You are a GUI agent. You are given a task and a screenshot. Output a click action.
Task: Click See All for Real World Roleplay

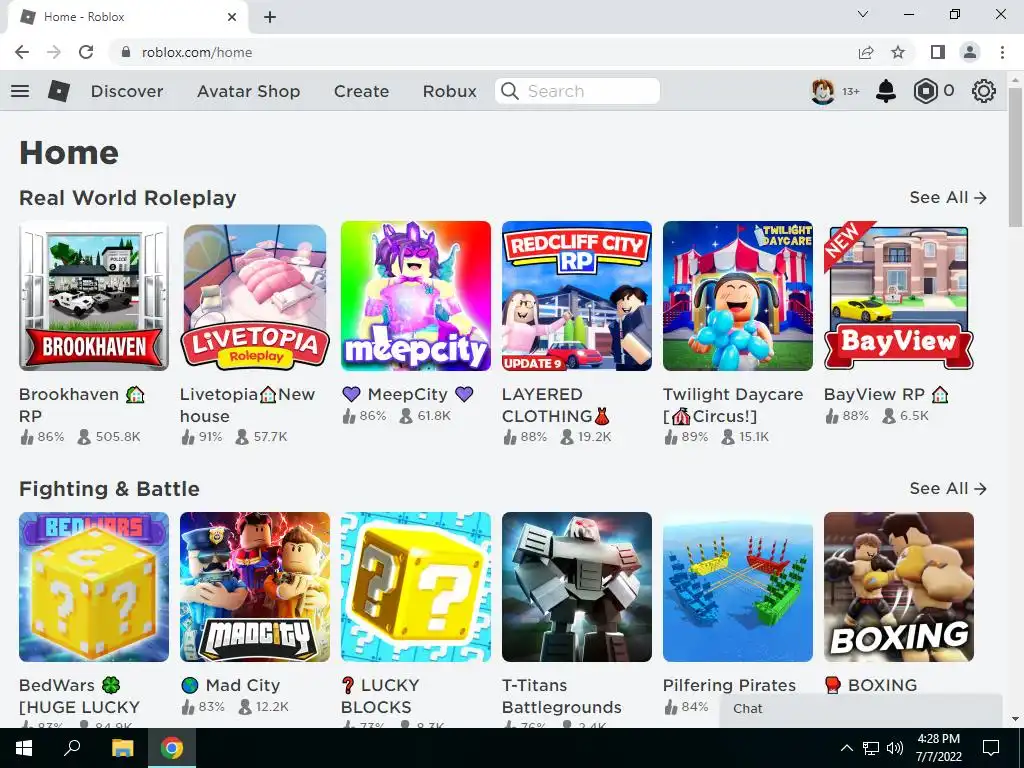click(x=948, y=197)
